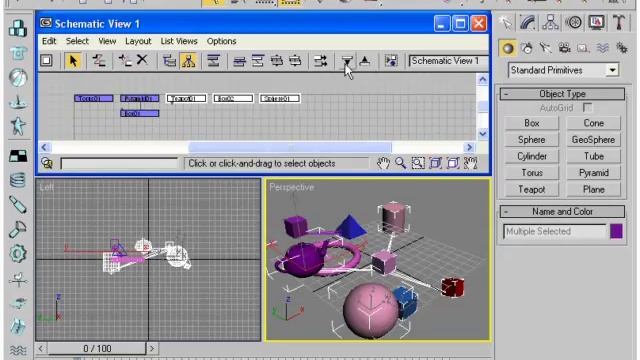Viewport: 640px width, 360px height.
Task: Open the Layout menu
Action: (138, 41)
